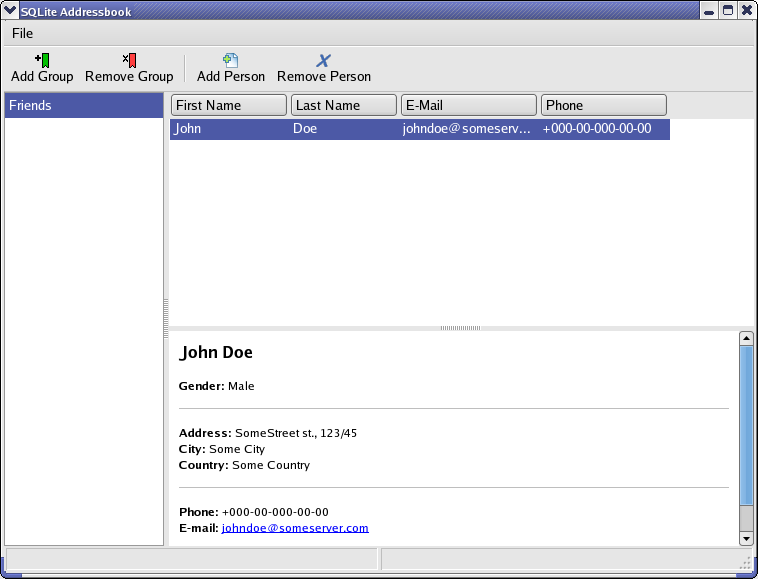Select the Friends group in sidebar
758x579 pixels.
coord(84,105)
